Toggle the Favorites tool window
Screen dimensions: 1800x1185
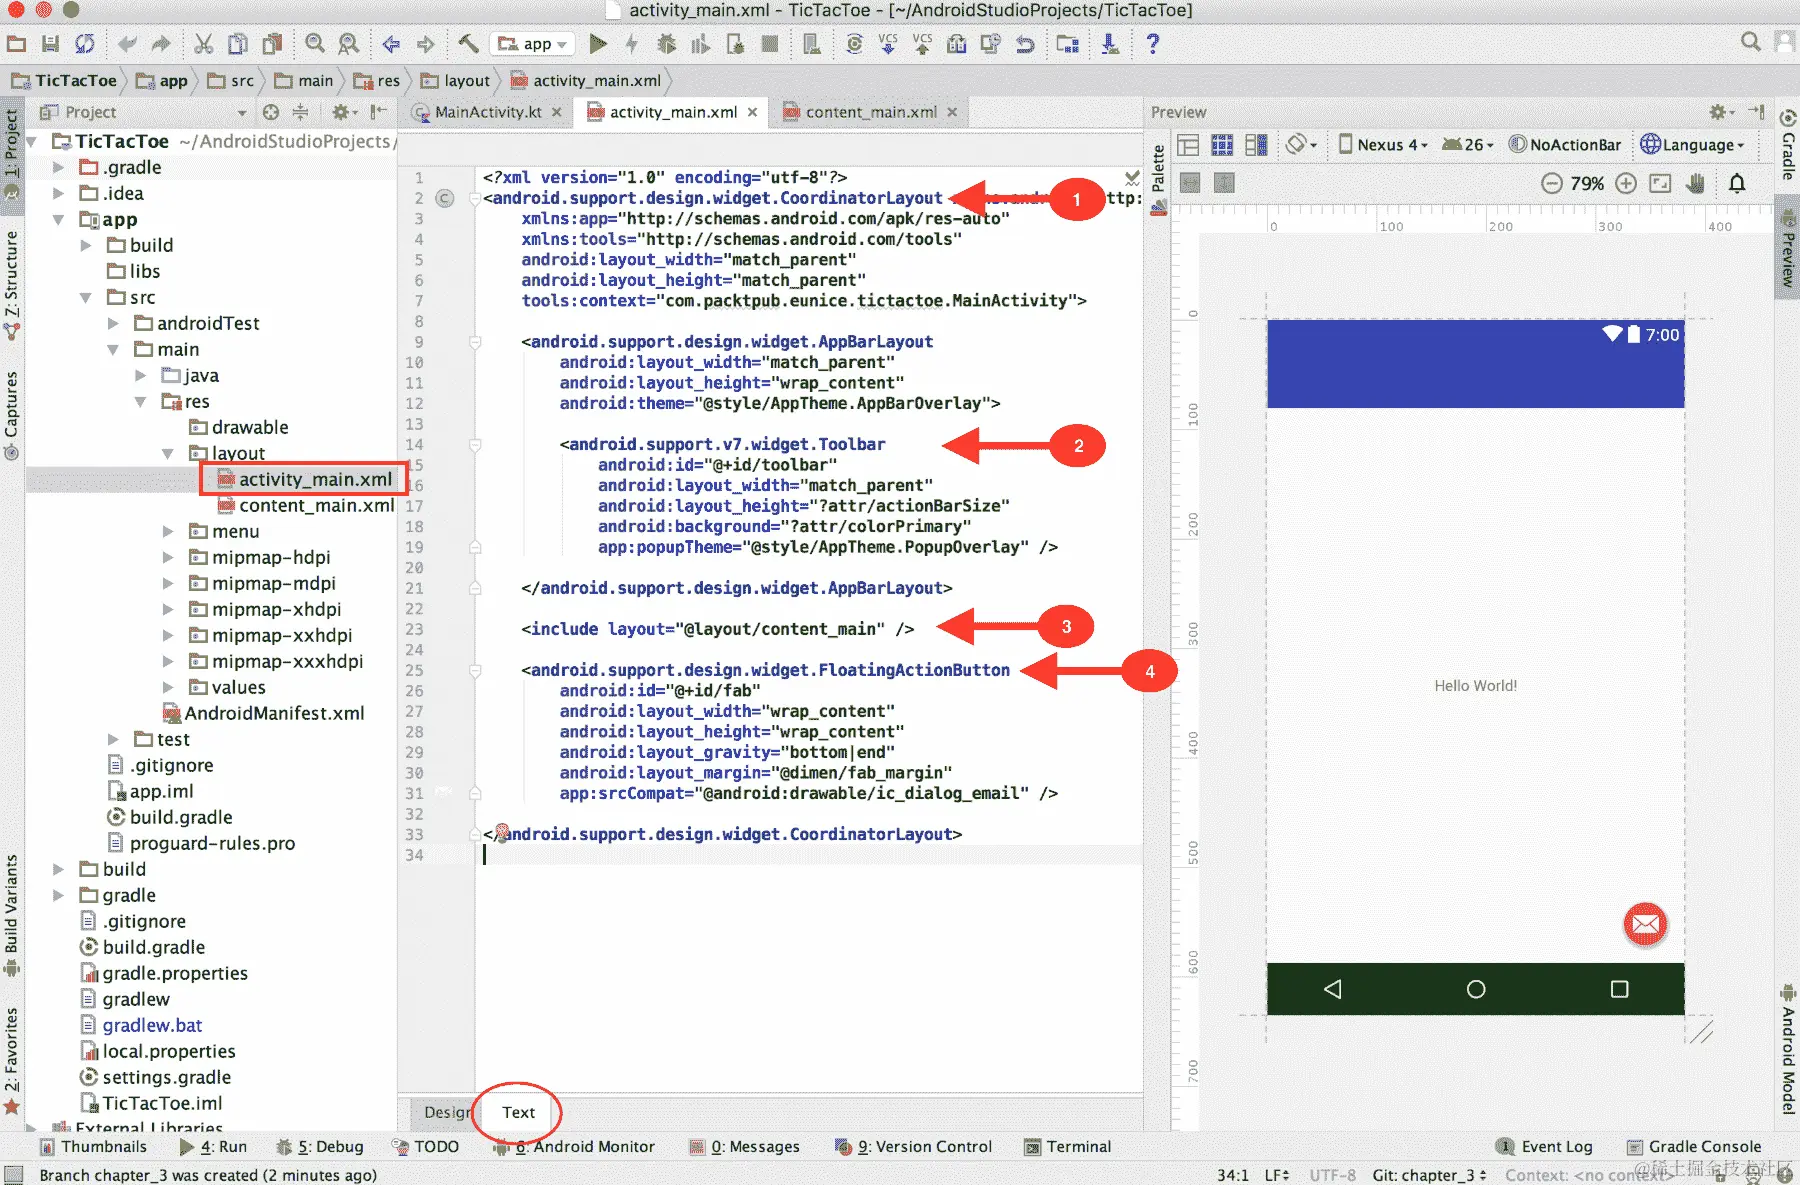(x=12, y=1060)
